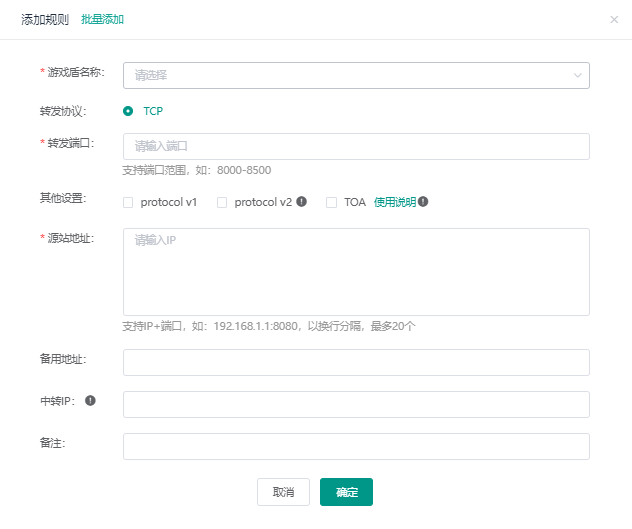This screenshot has width=632, height=529.
Task: Focus the 中转IP input field
Action: pyautogui.click(x=355, y=404)
